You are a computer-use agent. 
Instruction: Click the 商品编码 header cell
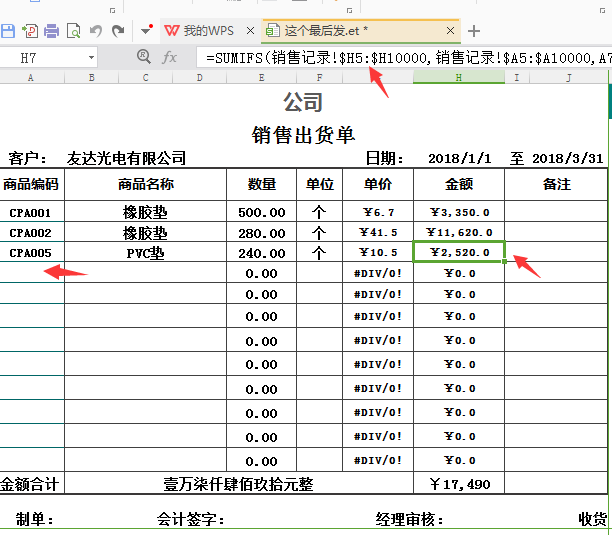click(31, 184)
